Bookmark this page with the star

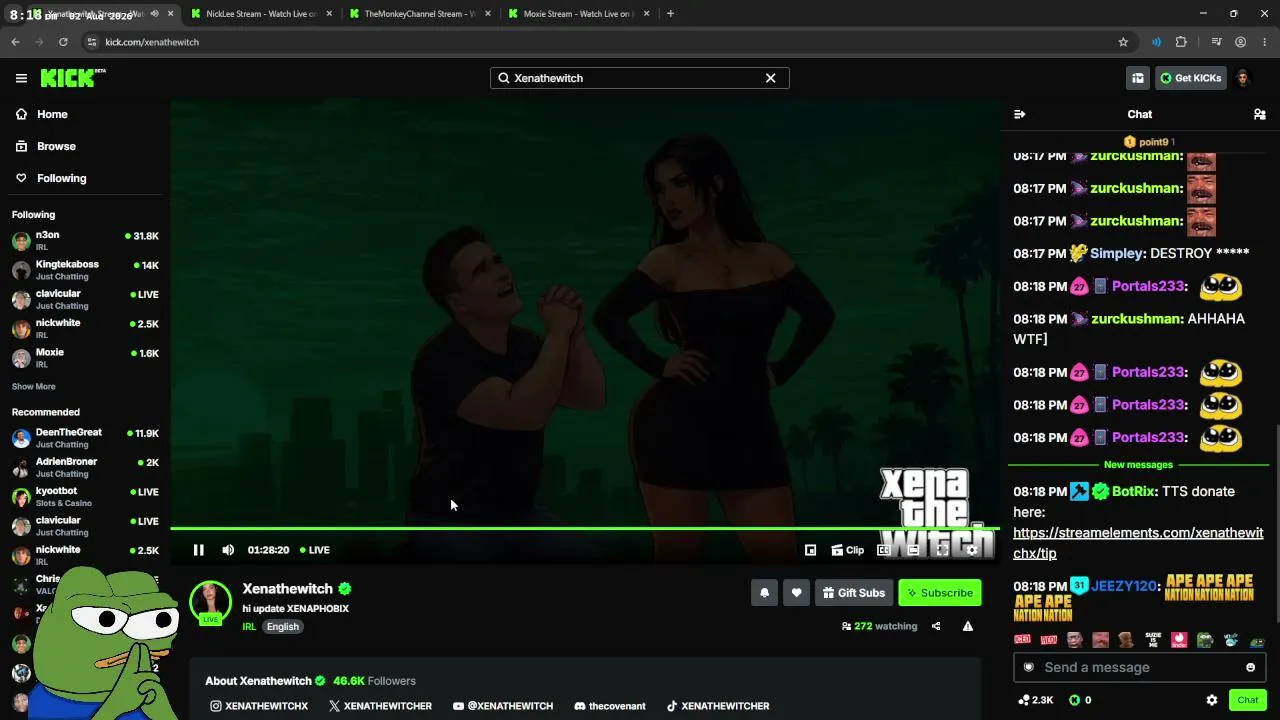point(1123,42)
